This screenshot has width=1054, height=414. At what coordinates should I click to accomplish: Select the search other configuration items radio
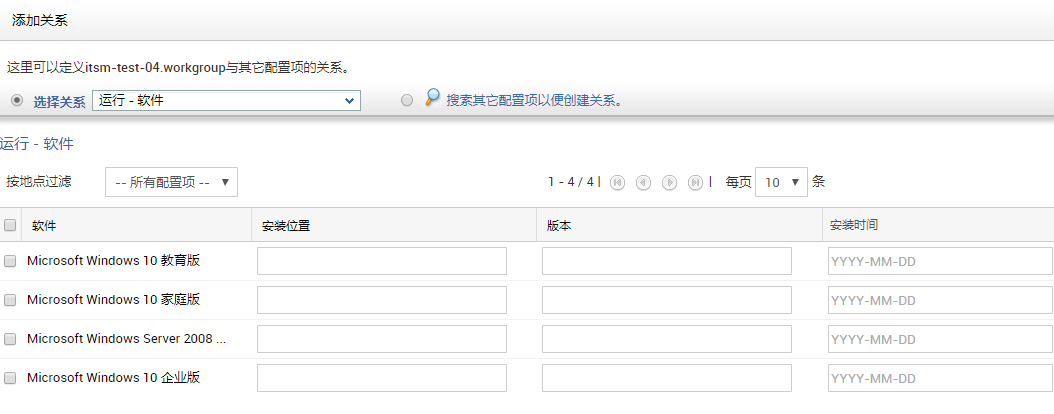pyautogui.click(x=407, y=101)
